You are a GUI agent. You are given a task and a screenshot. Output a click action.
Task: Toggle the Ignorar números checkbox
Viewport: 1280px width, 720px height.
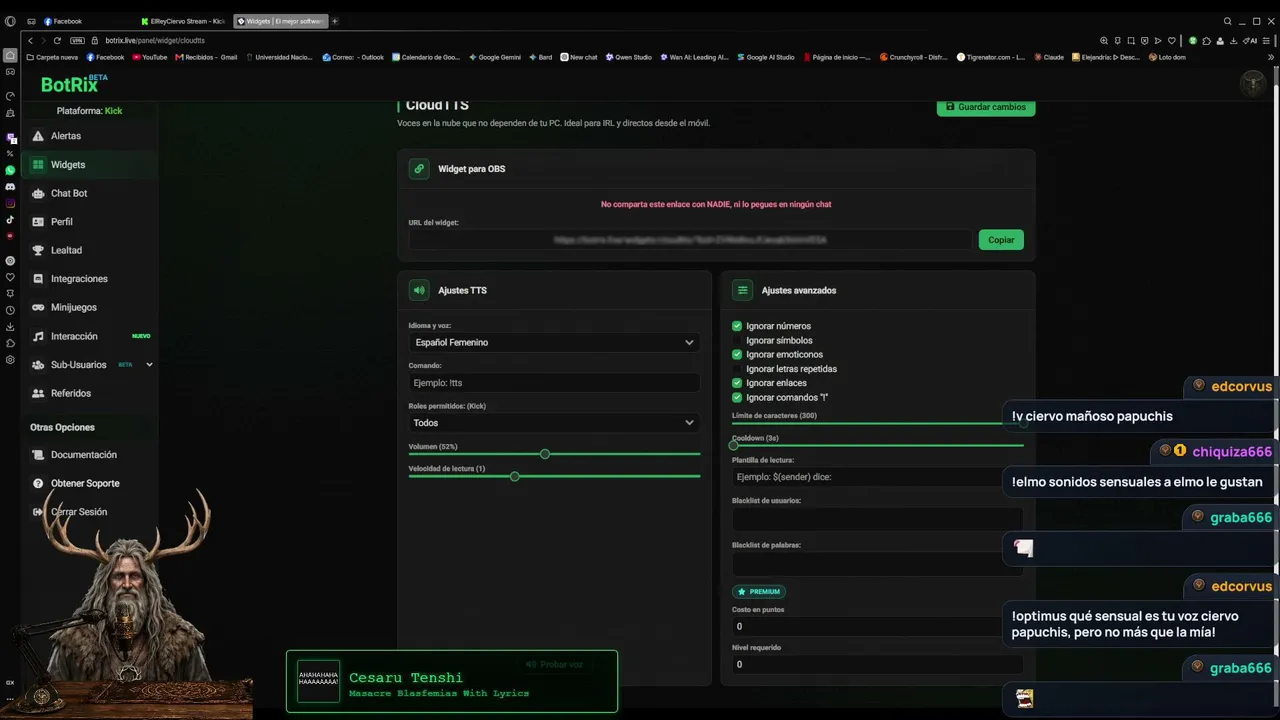click(x=737, y=326)
